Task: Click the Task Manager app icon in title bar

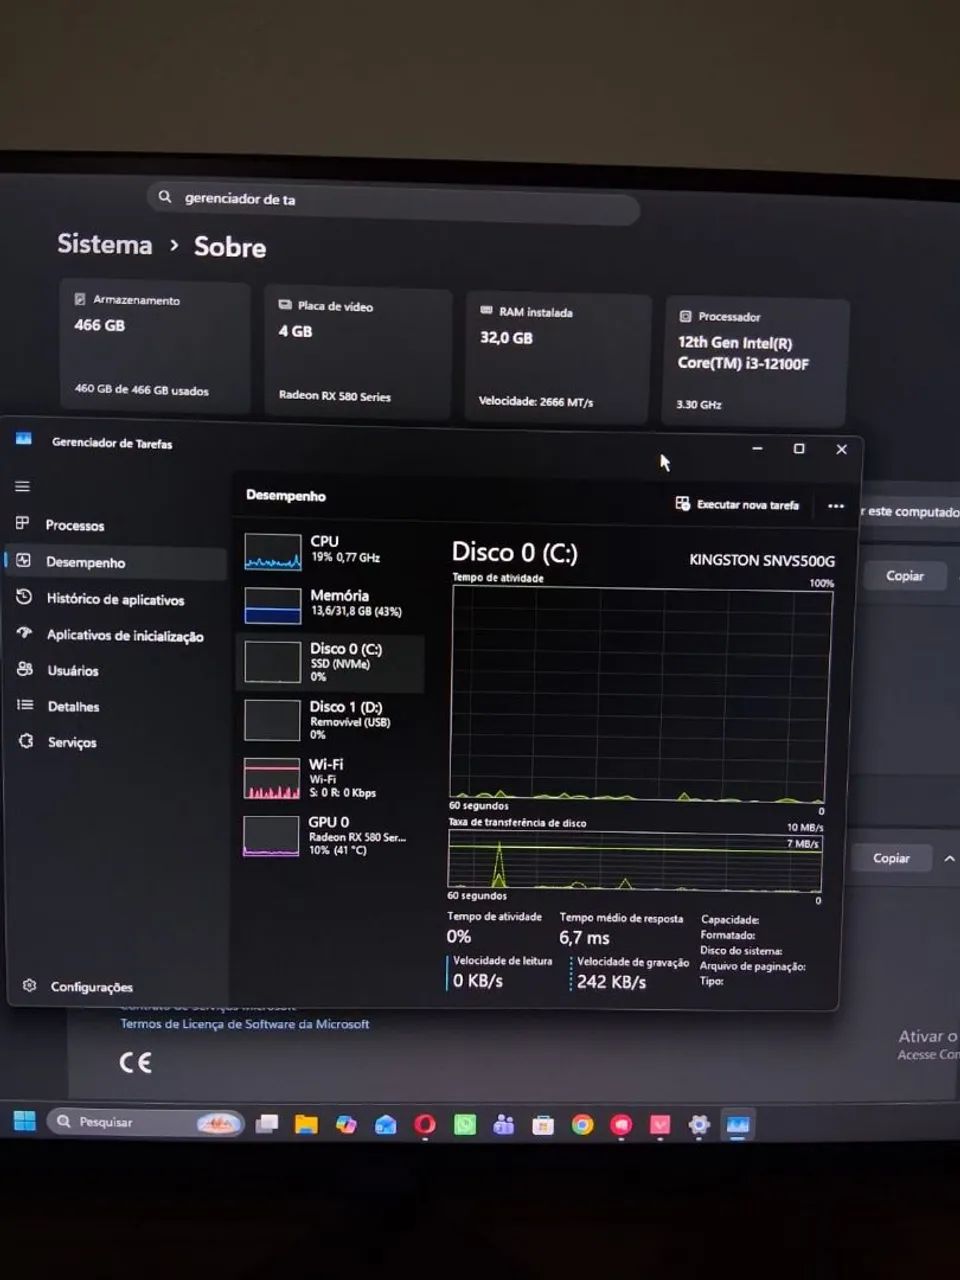Action: [x=24, y=439]
